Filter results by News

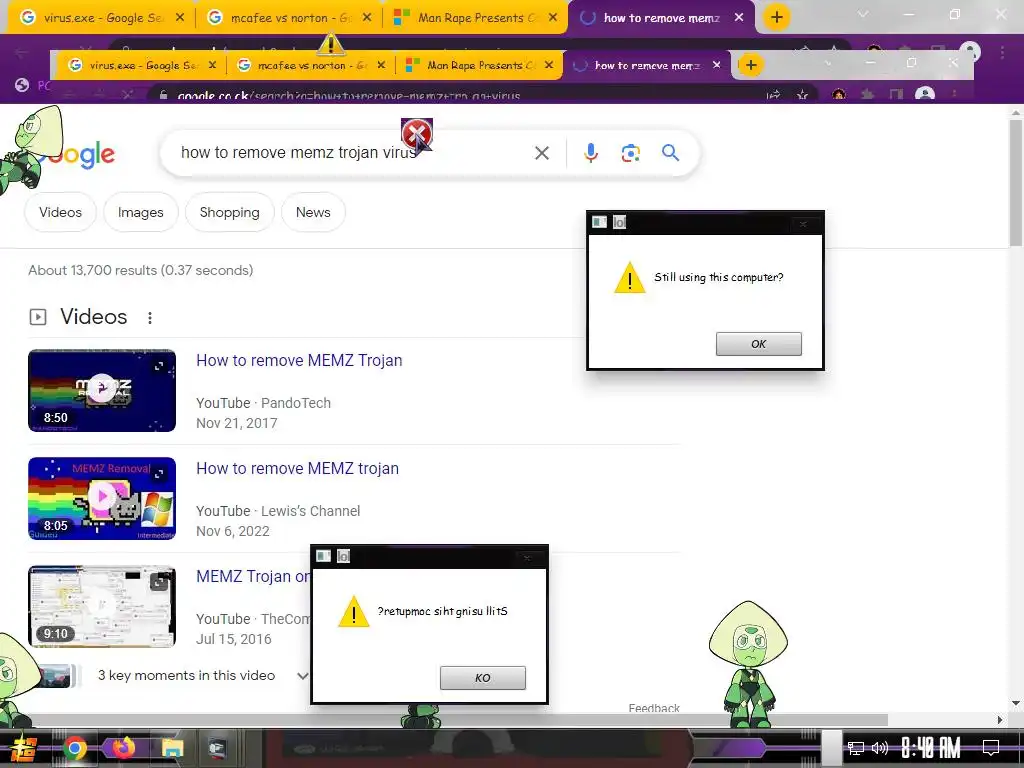313,212
